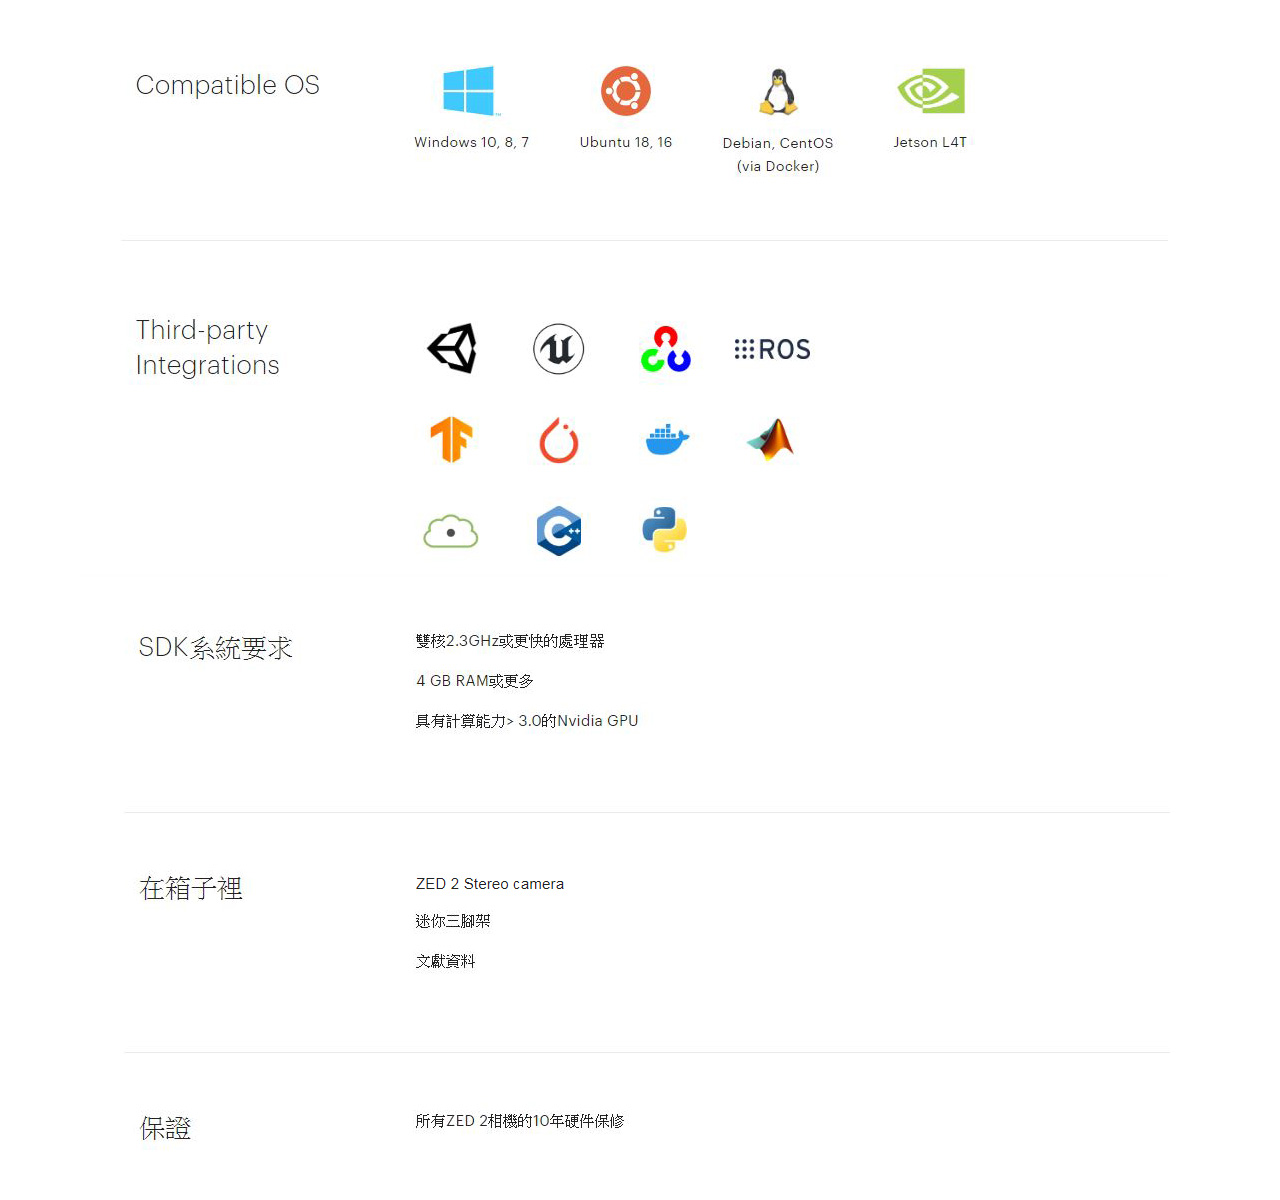This screenshot has width=1280, height=1200.
Task: Click the Windows logo icon
Action: (x=470, y=91)
